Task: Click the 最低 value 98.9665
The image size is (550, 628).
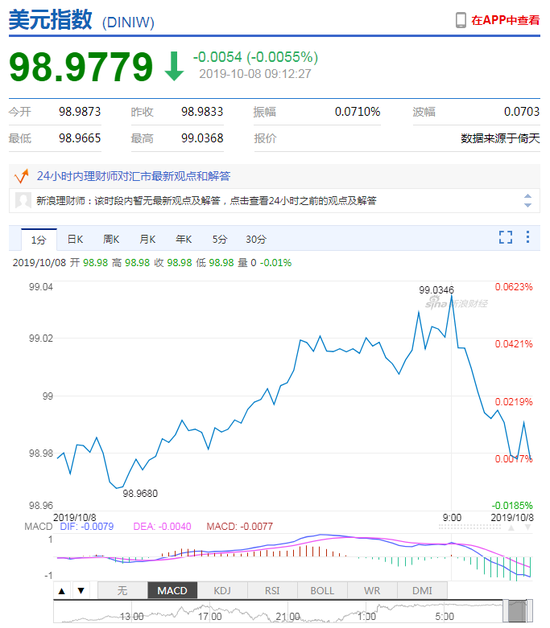Action: click(80, 139)
